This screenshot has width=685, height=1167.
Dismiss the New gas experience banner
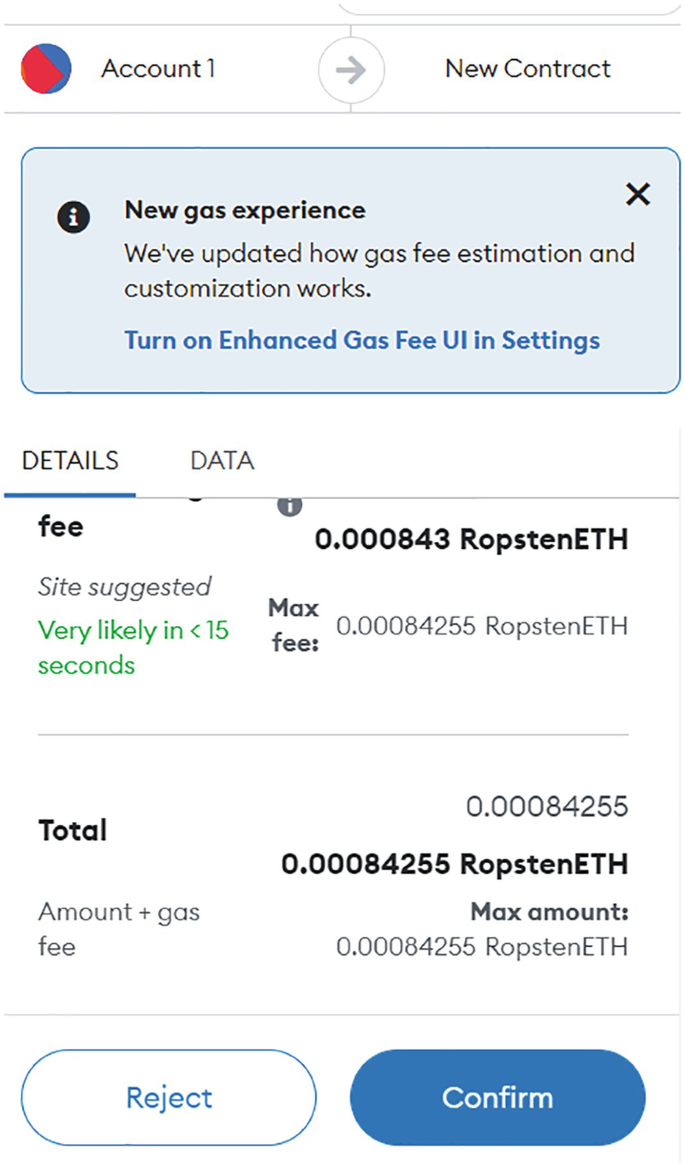[637, 195]
